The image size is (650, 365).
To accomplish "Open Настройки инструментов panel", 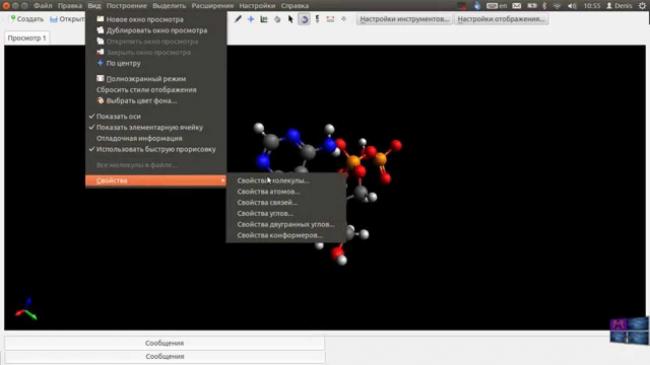I will point(405,19).
